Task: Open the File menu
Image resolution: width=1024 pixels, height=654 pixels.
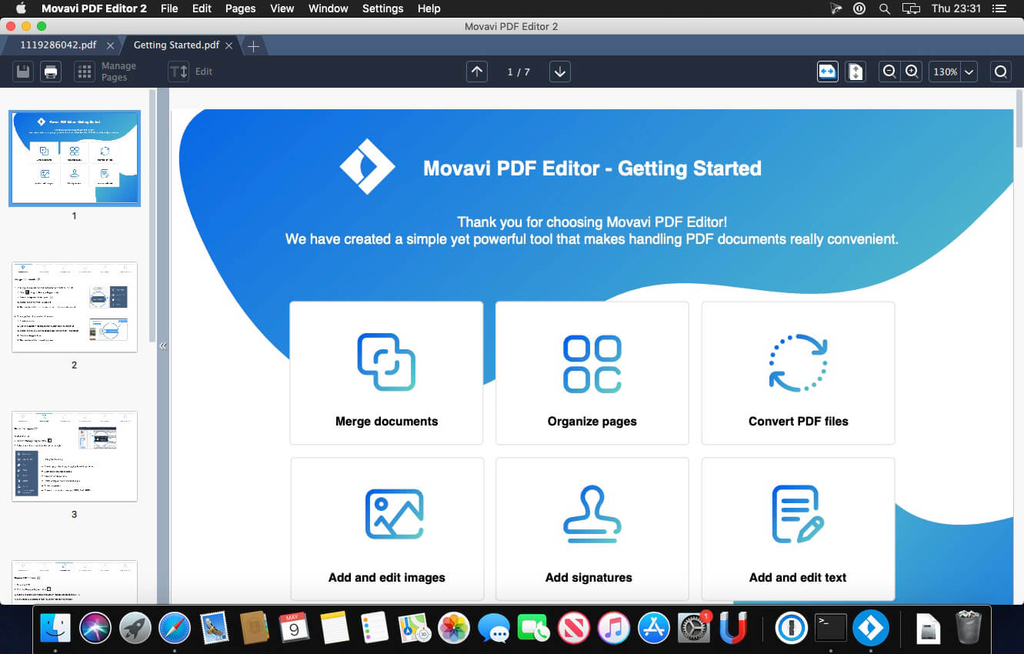Action: (169, 8)
